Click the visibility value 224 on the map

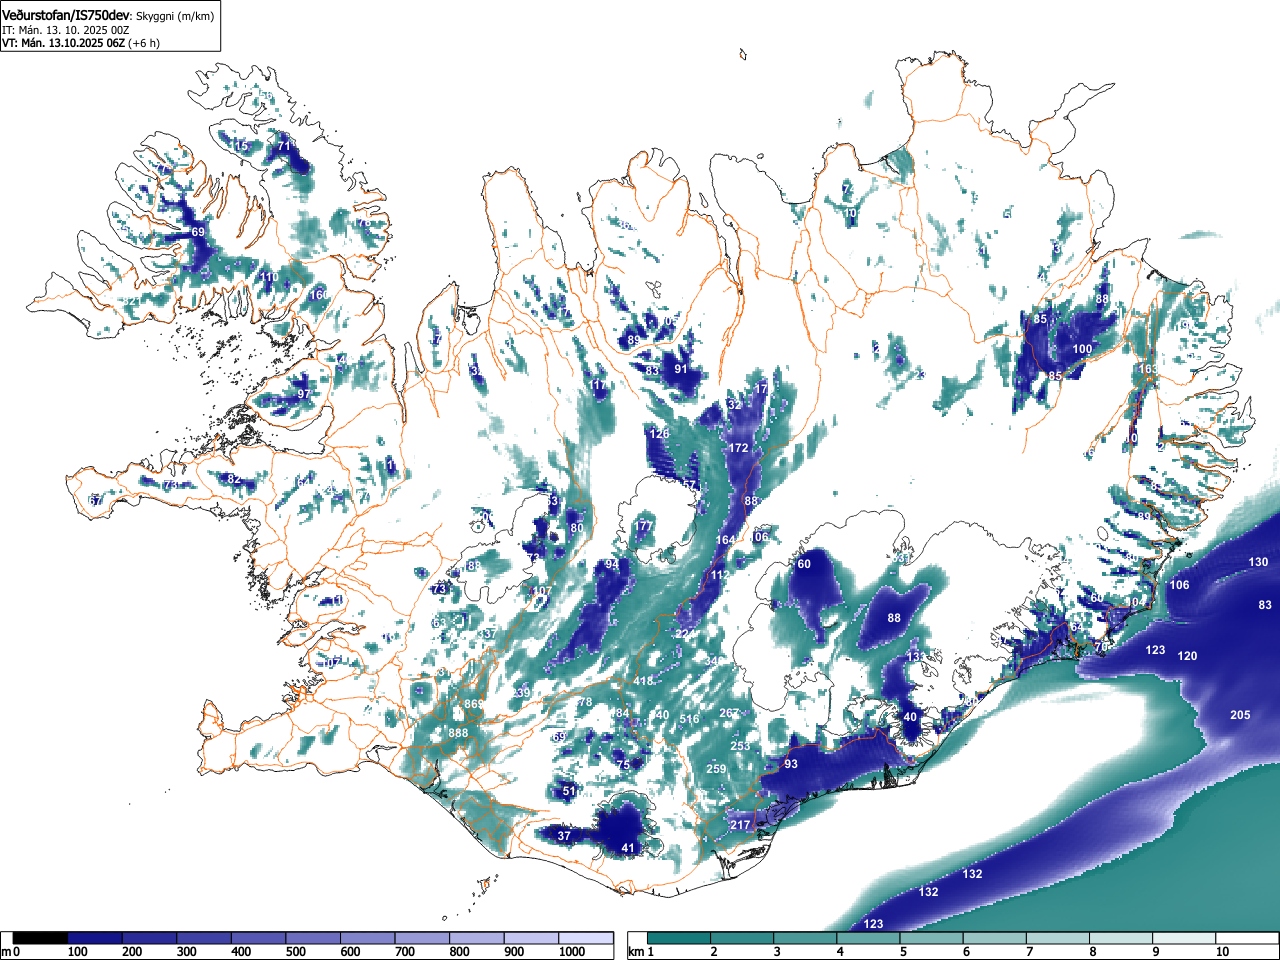(x=684, y=635)
